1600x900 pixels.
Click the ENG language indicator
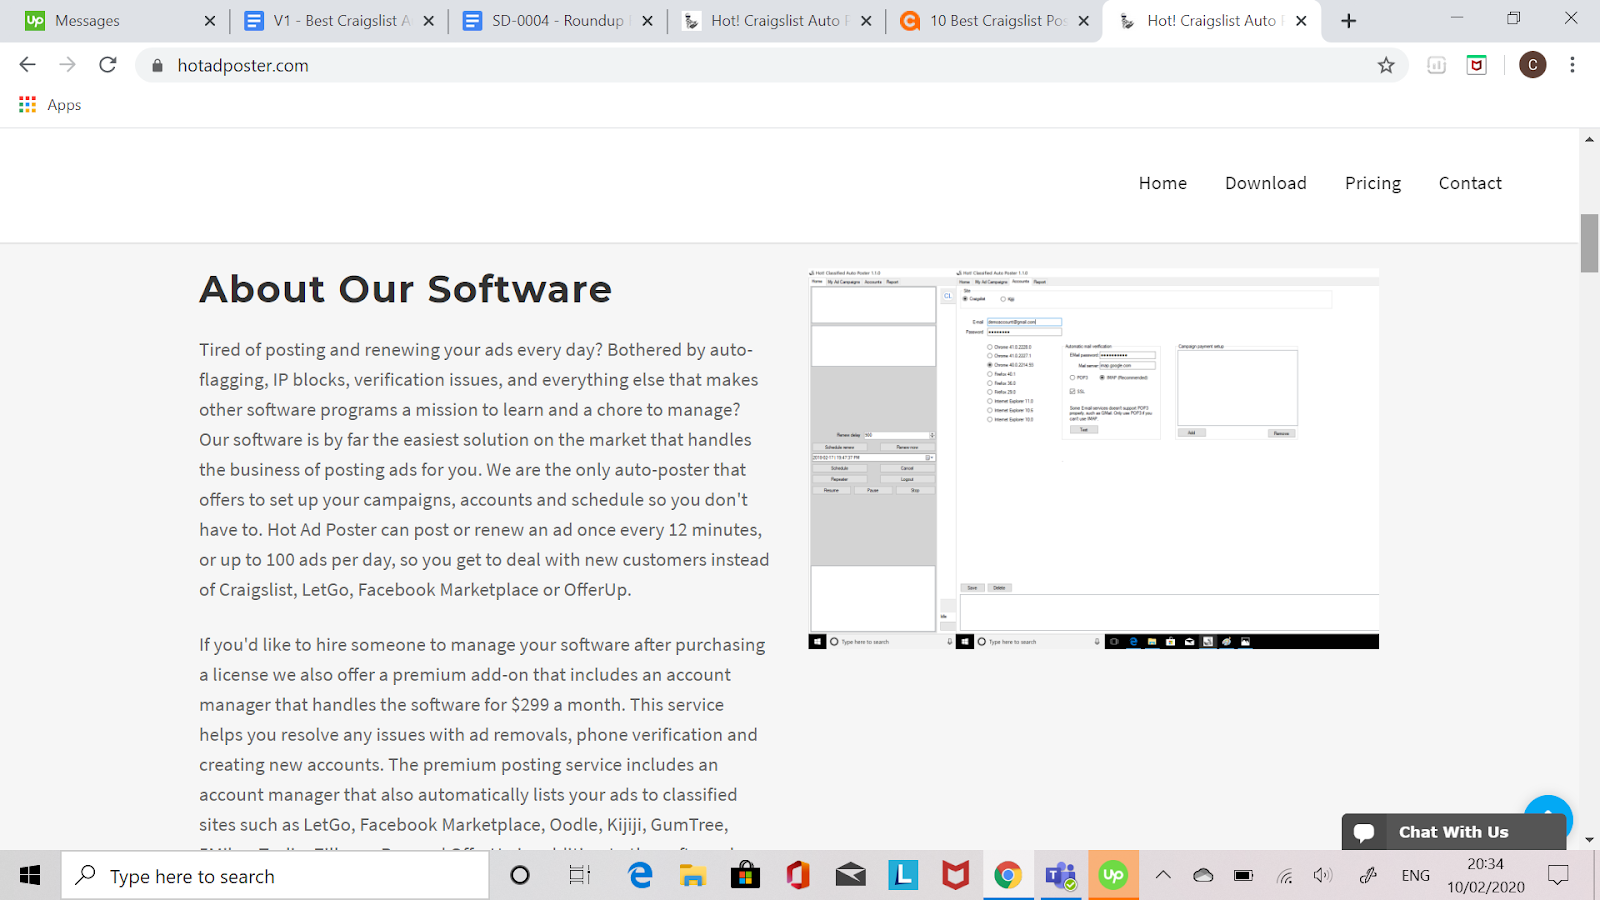[x=1415, y=876]
